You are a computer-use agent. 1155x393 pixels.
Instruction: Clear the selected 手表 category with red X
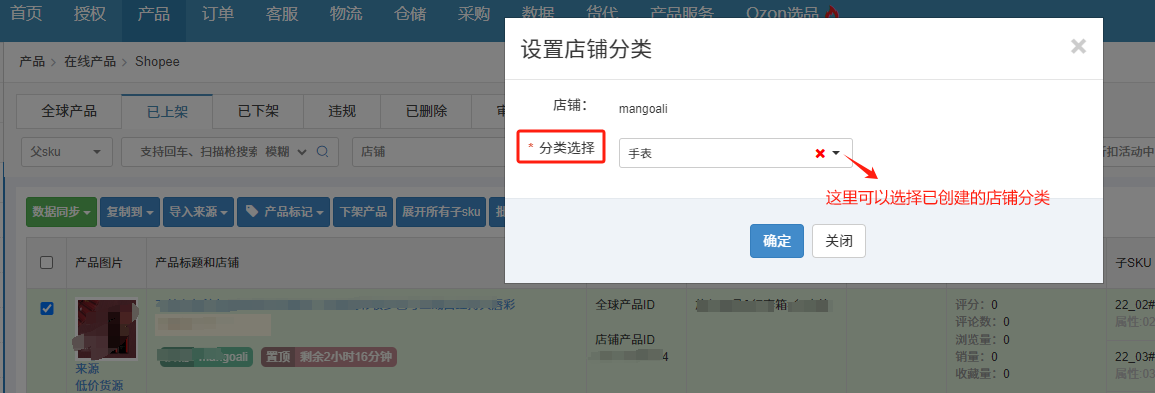point(820,153)
